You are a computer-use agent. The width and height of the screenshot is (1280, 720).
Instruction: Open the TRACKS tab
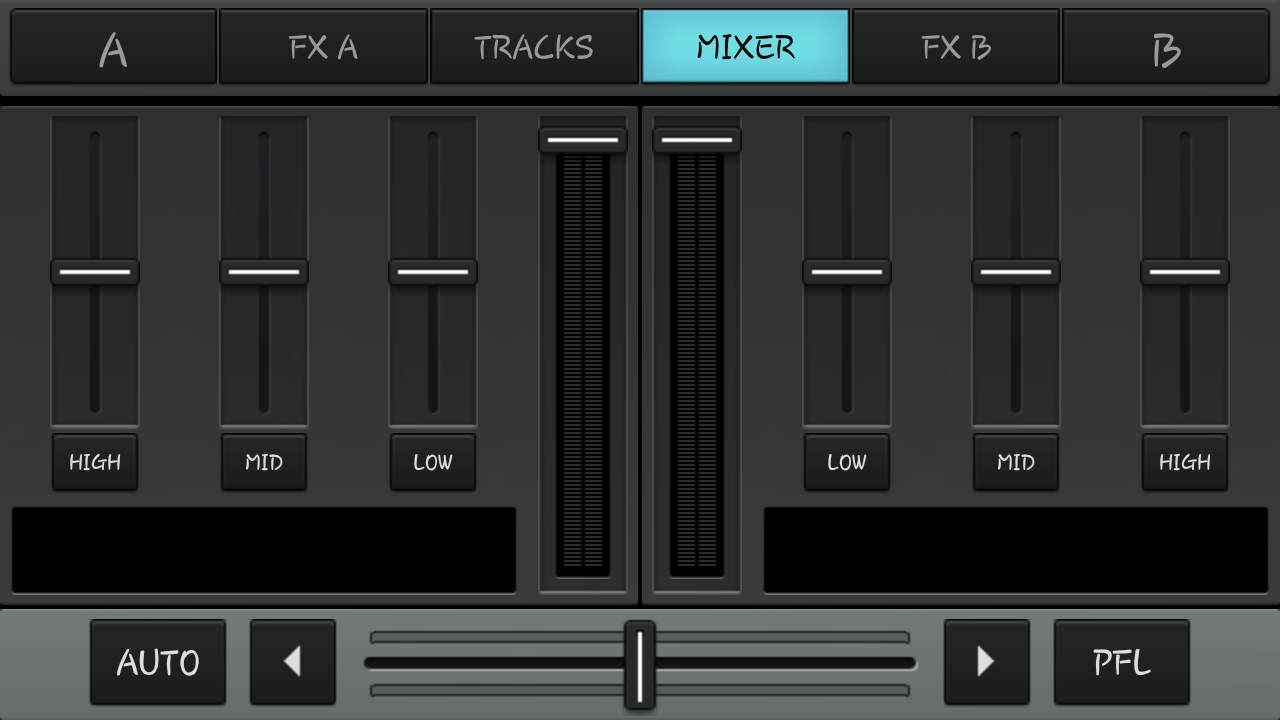[x=534, y=47]
